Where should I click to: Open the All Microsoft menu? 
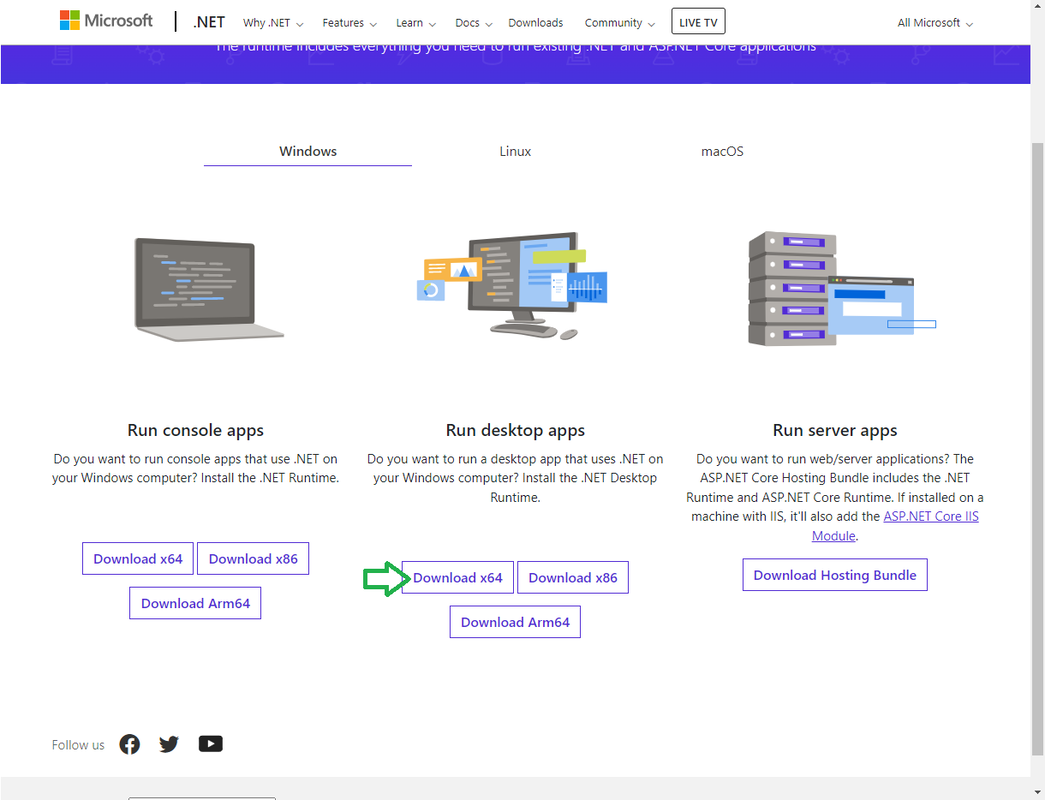[935, 23]
